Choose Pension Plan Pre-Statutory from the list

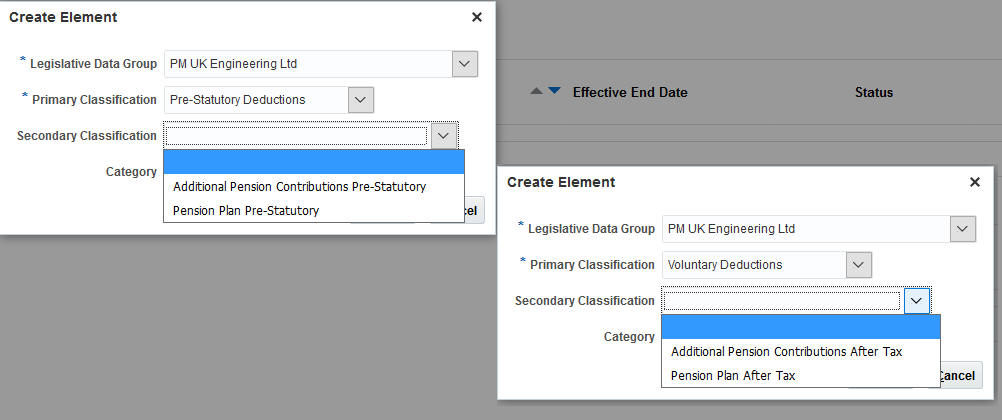(246, 211)
